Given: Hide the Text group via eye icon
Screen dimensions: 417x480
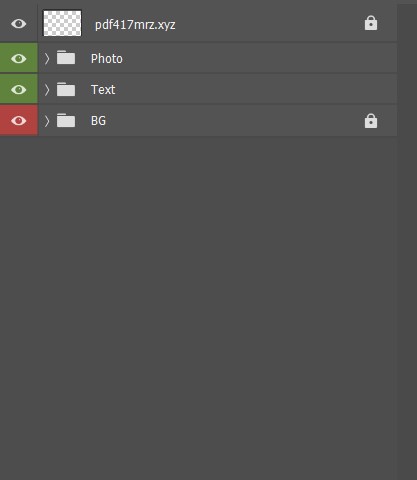Looking at the screenshot, I should (18, 90).
